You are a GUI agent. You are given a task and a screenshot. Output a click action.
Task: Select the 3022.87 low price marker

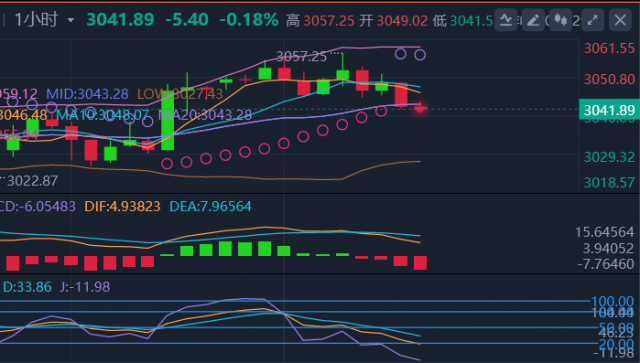point(33,180)
